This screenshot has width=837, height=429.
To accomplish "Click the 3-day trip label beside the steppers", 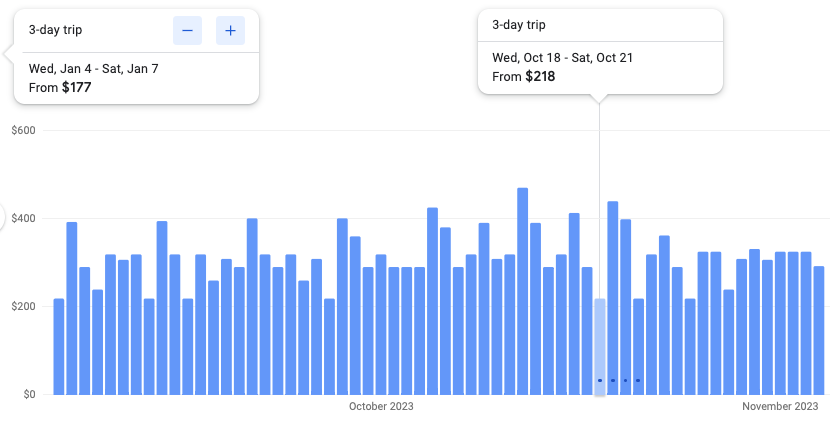I will (x=56, y=30).
